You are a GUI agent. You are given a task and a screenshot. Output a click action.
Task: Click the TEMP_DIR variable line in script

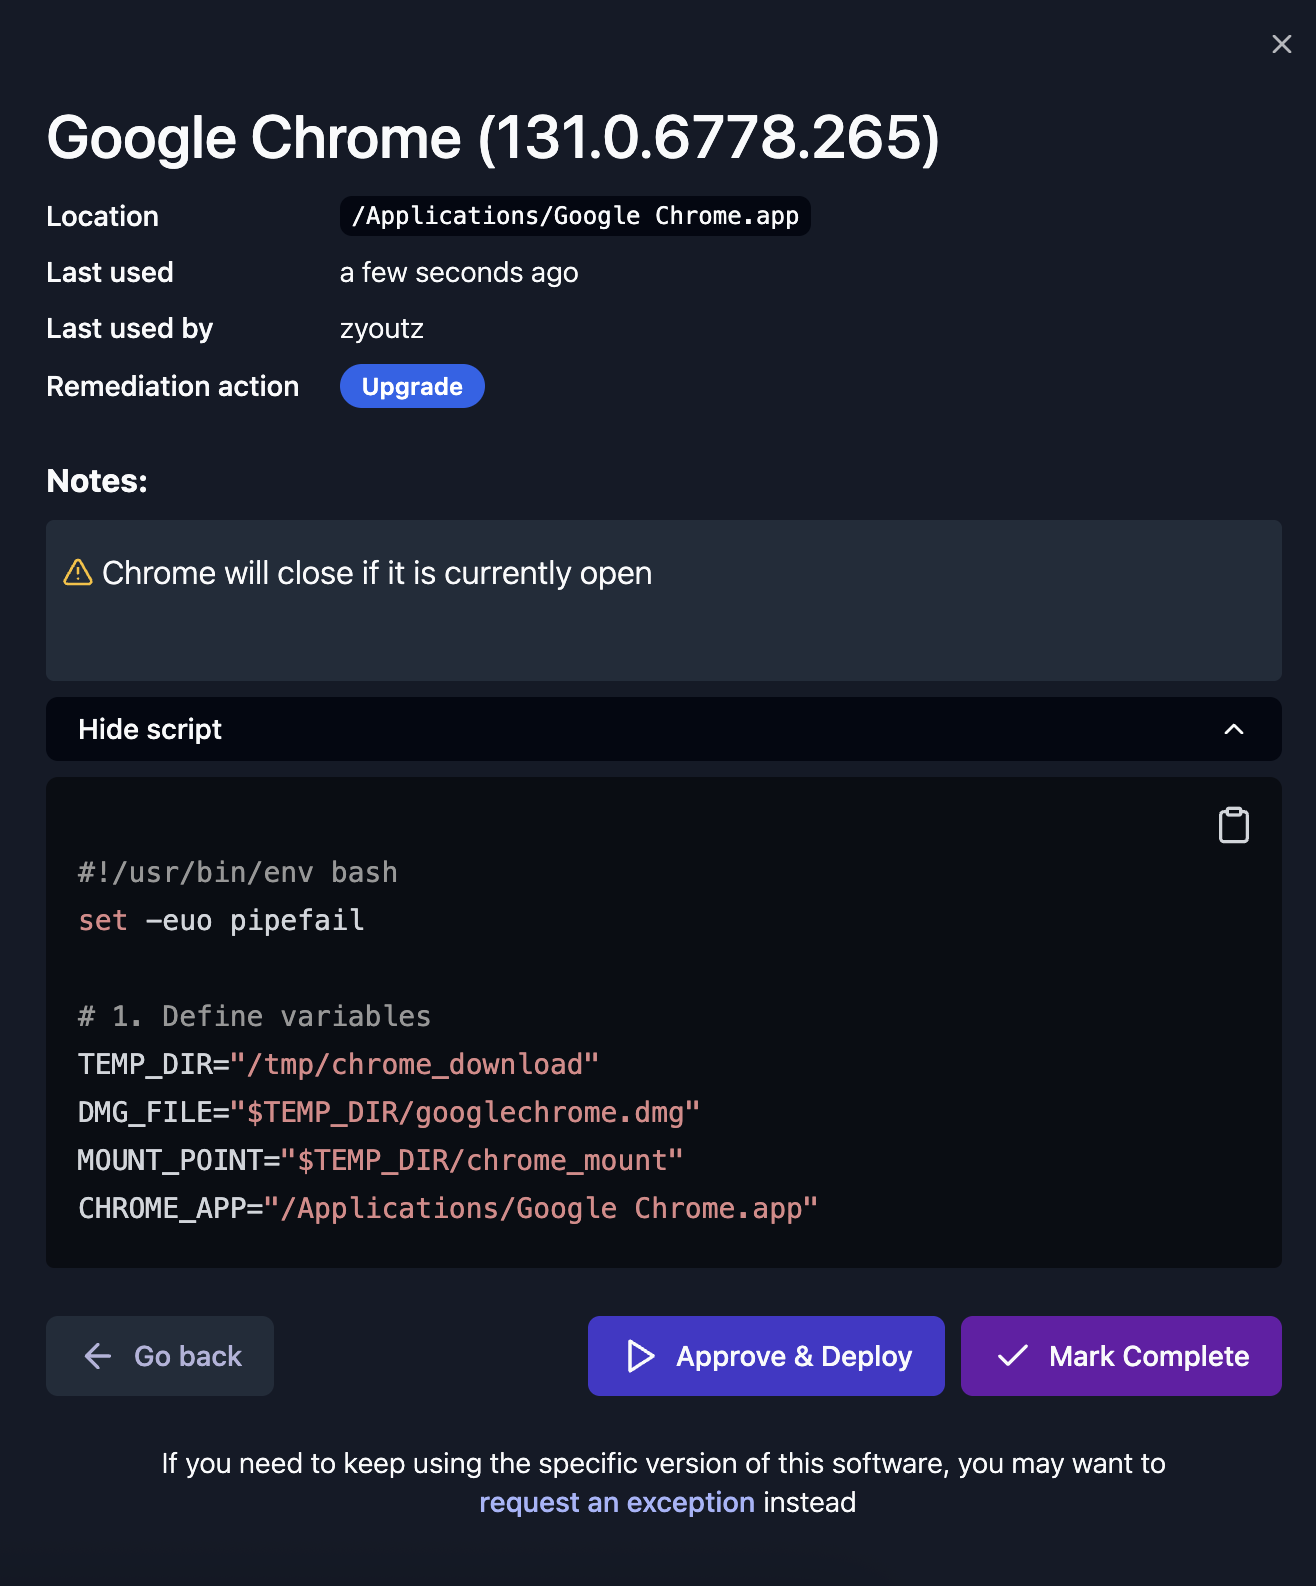[338, 1064]
